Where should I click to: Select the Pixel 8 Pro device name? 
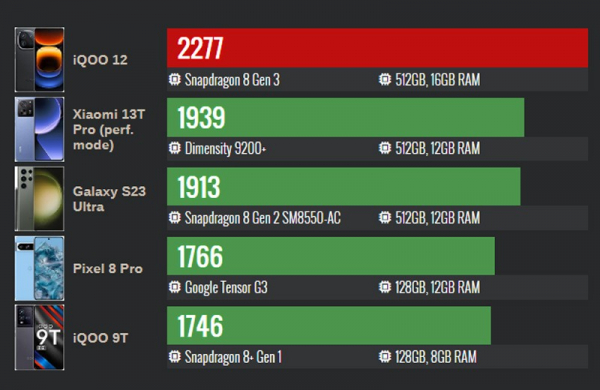click(108, 268)
